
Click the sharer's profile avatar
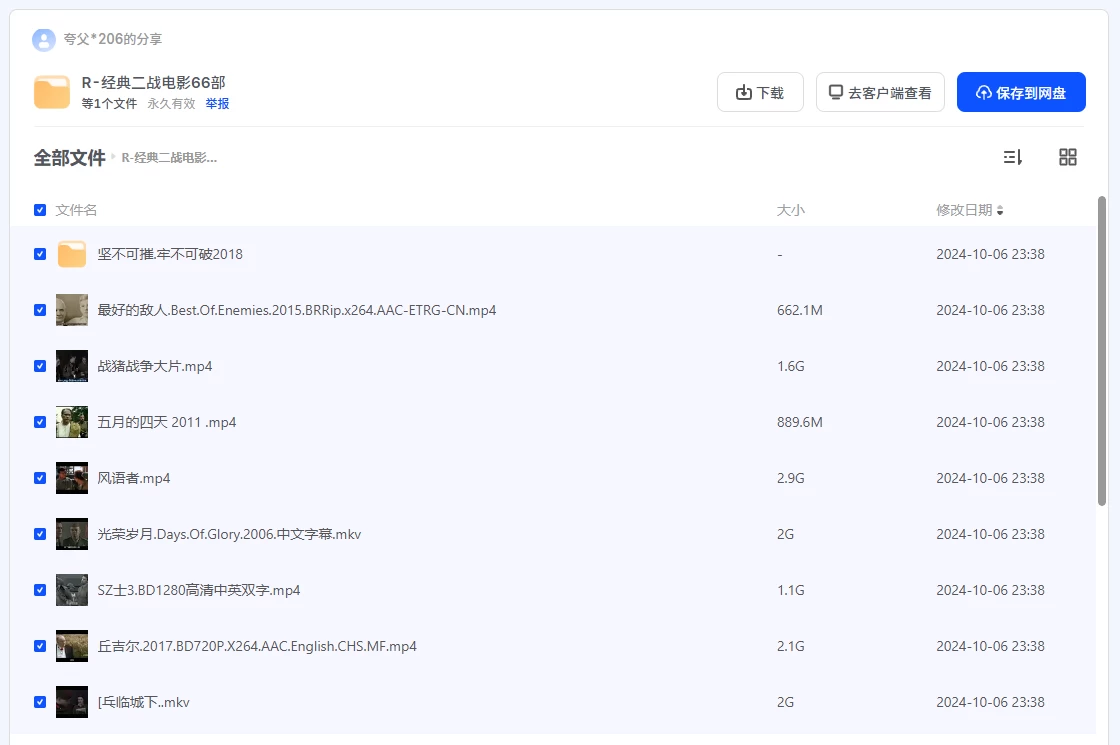click(x=43, y=39)
